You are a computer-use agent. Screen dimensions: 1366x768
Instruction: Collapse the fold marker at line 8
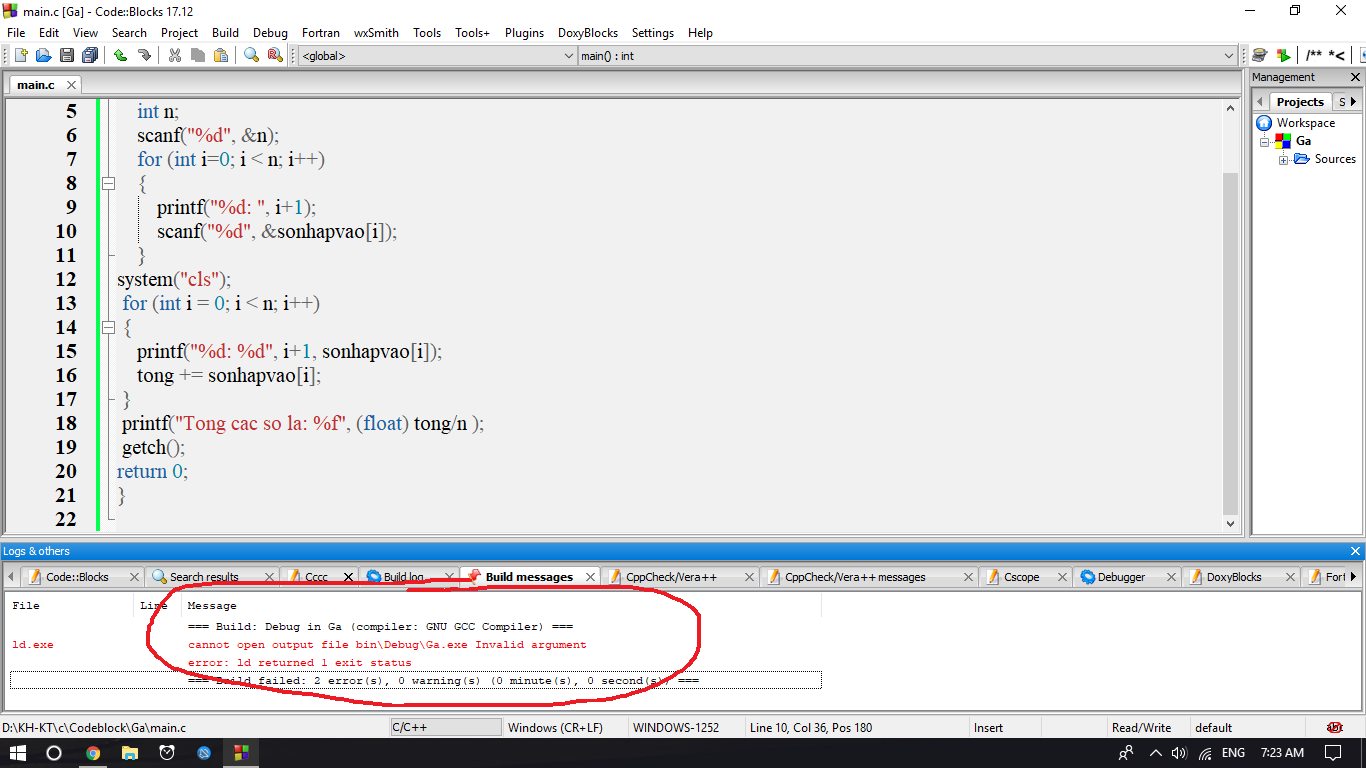click(x=109, y=183)
